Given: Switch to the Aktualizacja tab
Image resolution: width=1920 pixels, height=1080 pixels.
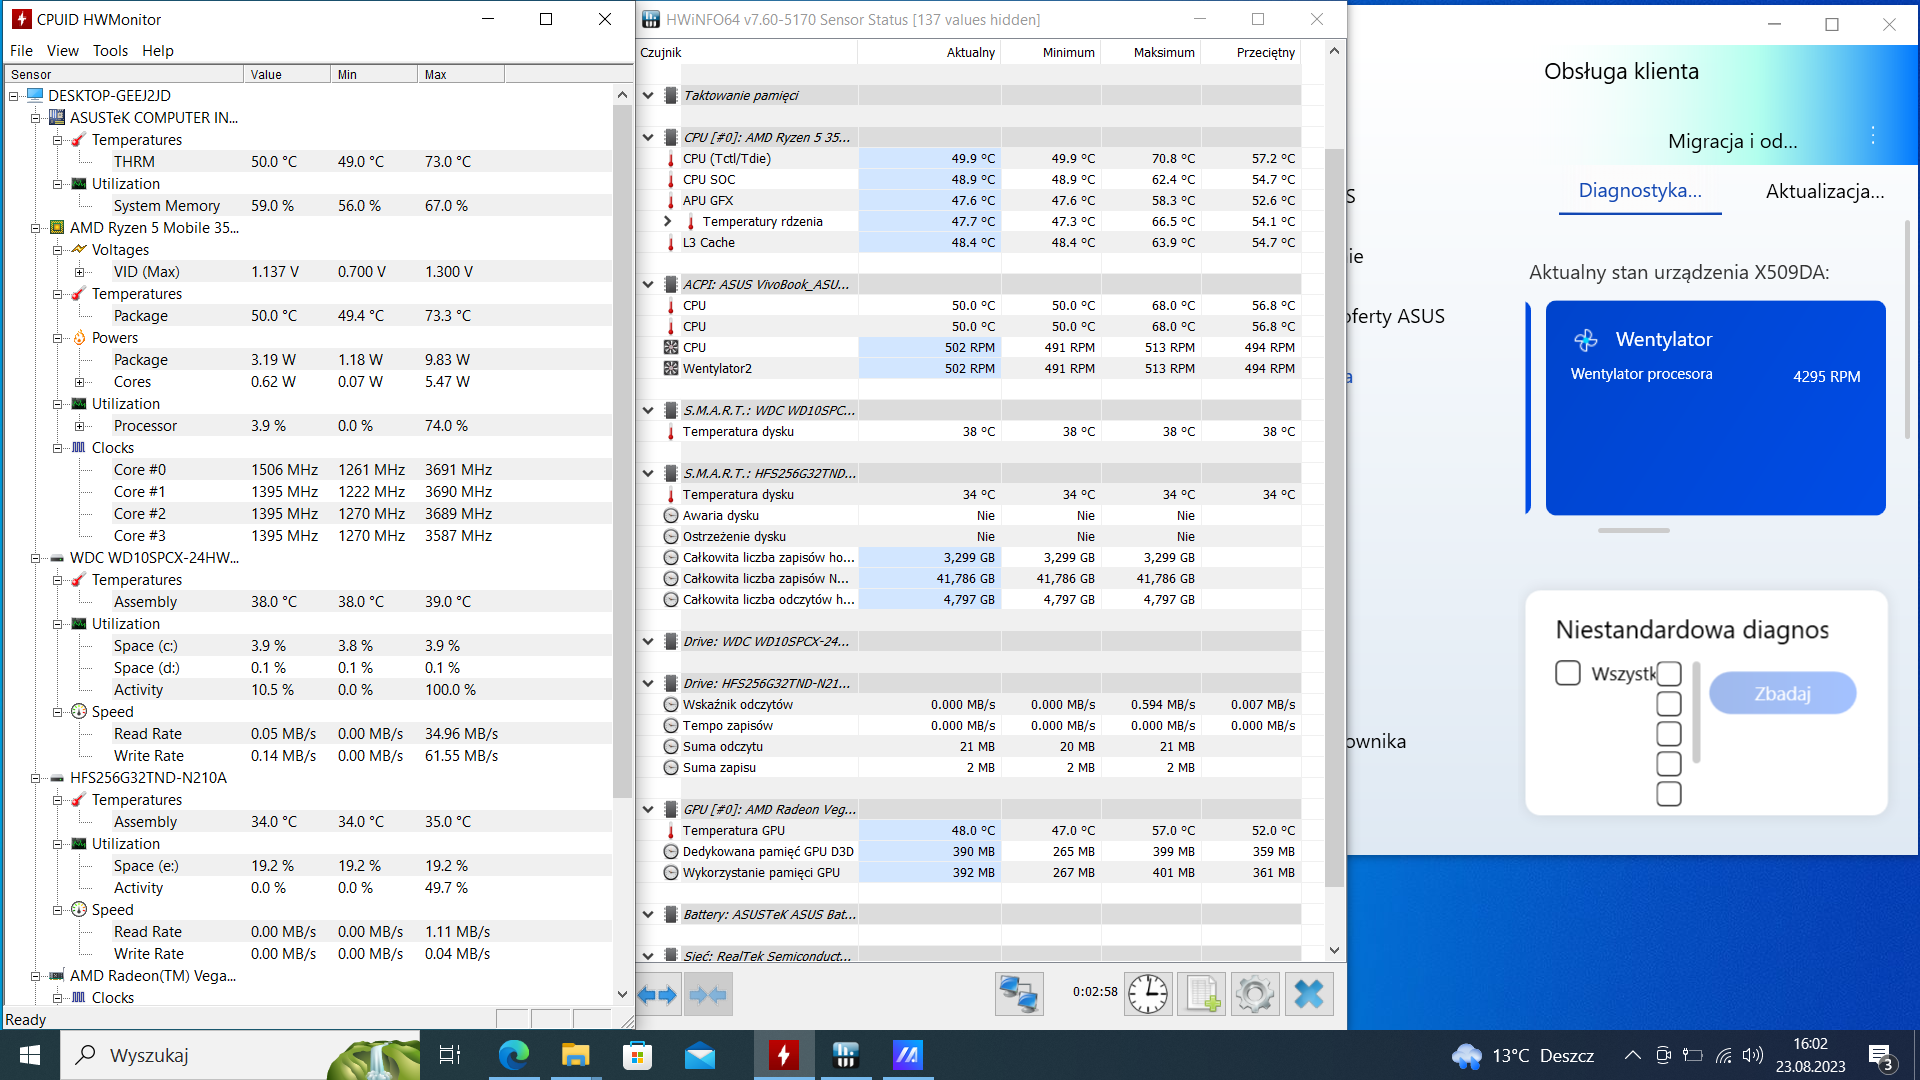Looking at the screenshot, I should pyautogui.click(x=1824, y=191).
